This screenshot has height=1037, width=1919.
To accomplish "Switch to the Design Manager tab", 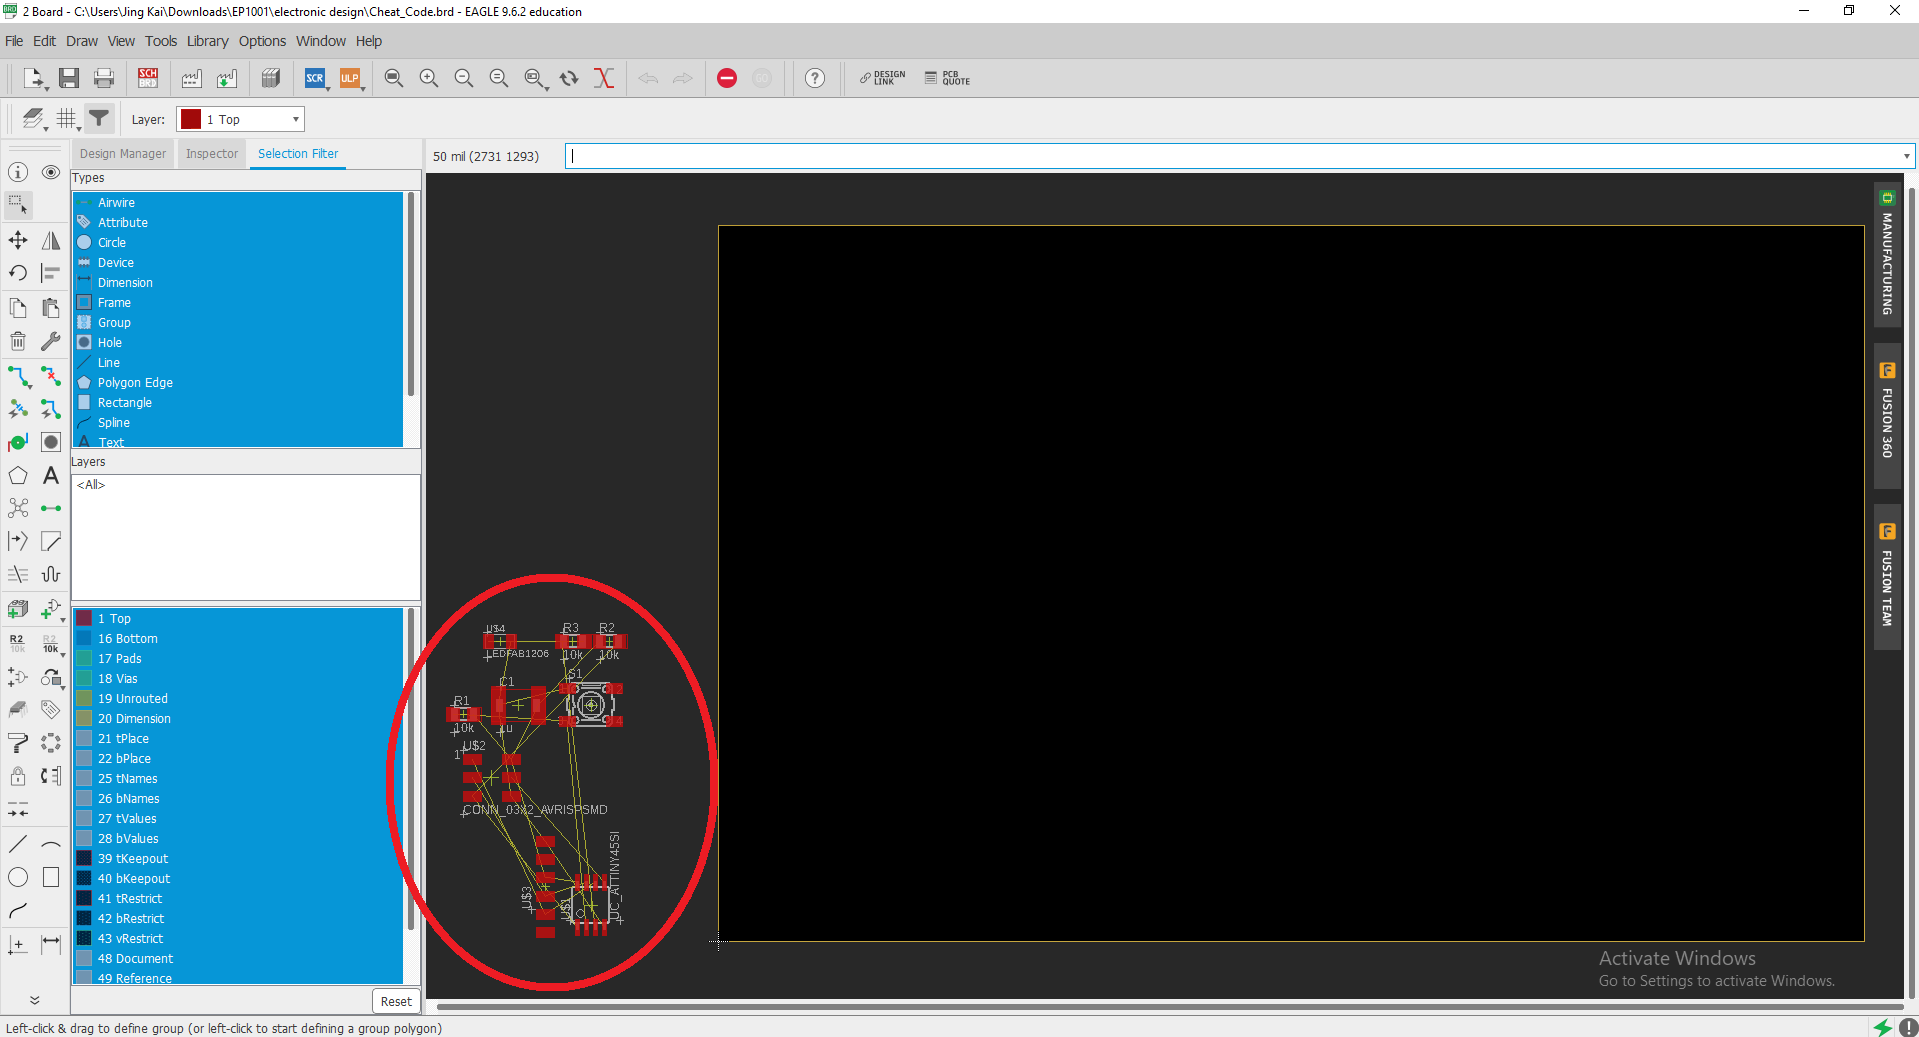I will coord(123,154).
